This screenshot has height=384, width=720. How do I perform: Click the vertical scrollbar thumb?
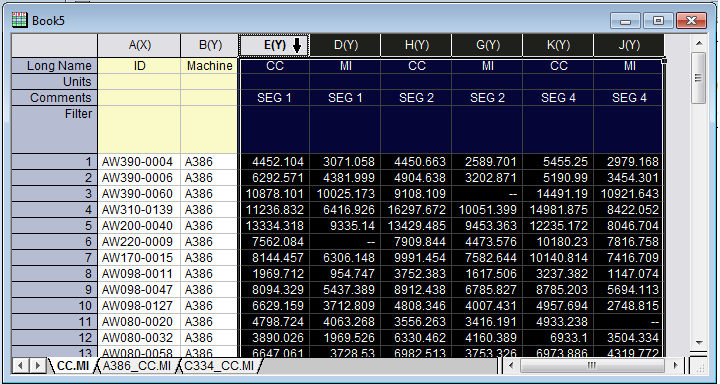[698, 78]
